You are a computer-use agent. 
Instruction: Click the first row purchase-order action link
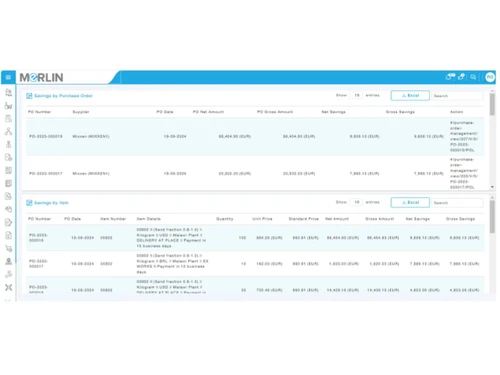coord(464,136)
